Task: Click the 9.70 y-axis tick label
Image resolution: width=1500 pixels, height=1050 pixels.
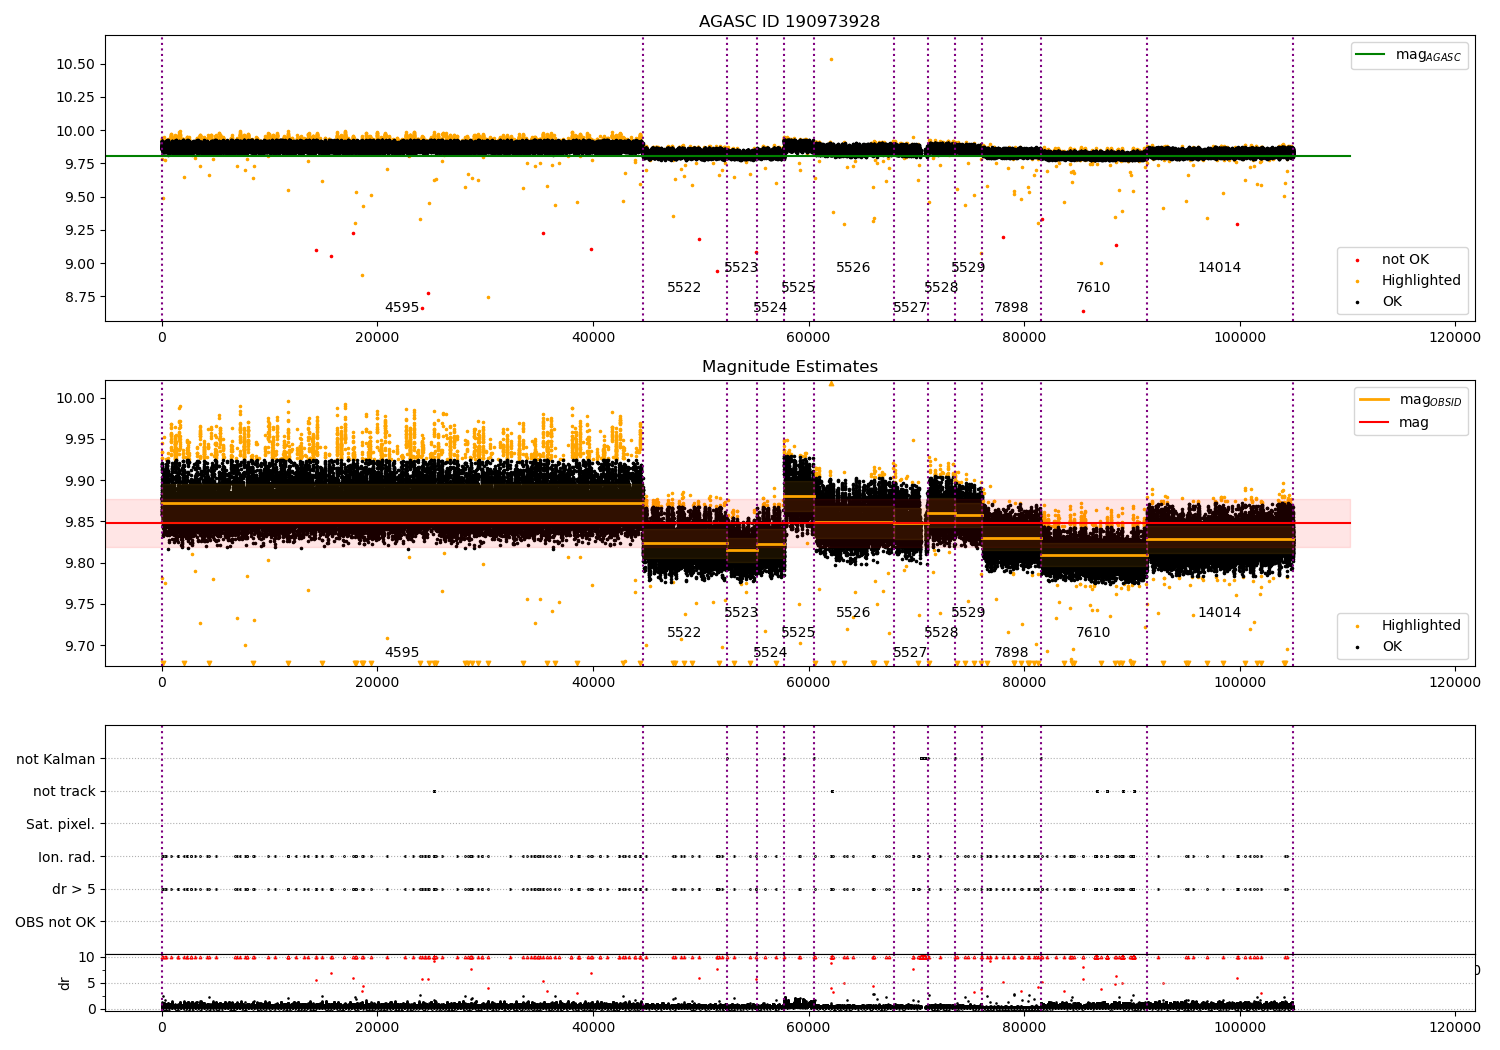Action: 79,646
